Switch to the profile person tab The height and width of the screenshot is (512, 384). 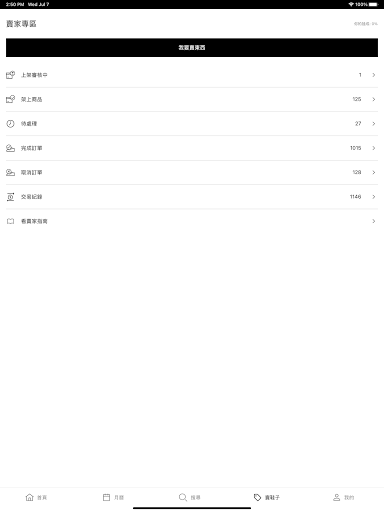pos(343,497)
